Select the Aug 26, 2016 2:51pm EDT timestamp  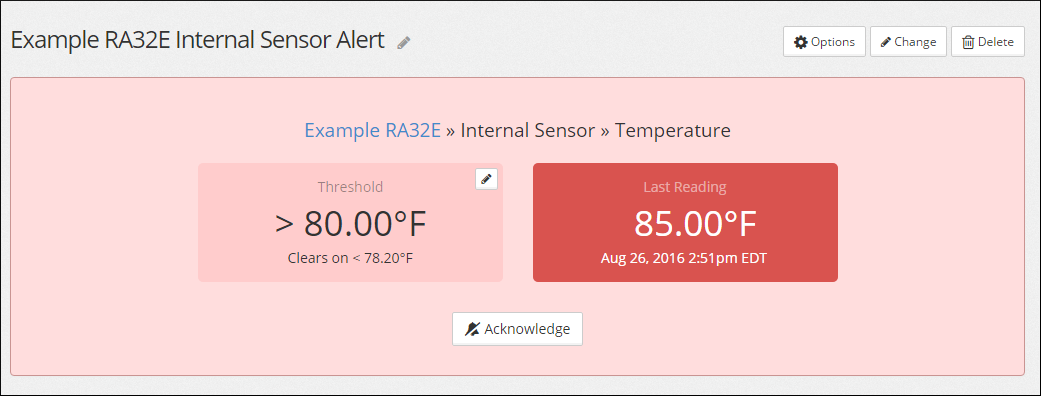click(x=684, y=258)
